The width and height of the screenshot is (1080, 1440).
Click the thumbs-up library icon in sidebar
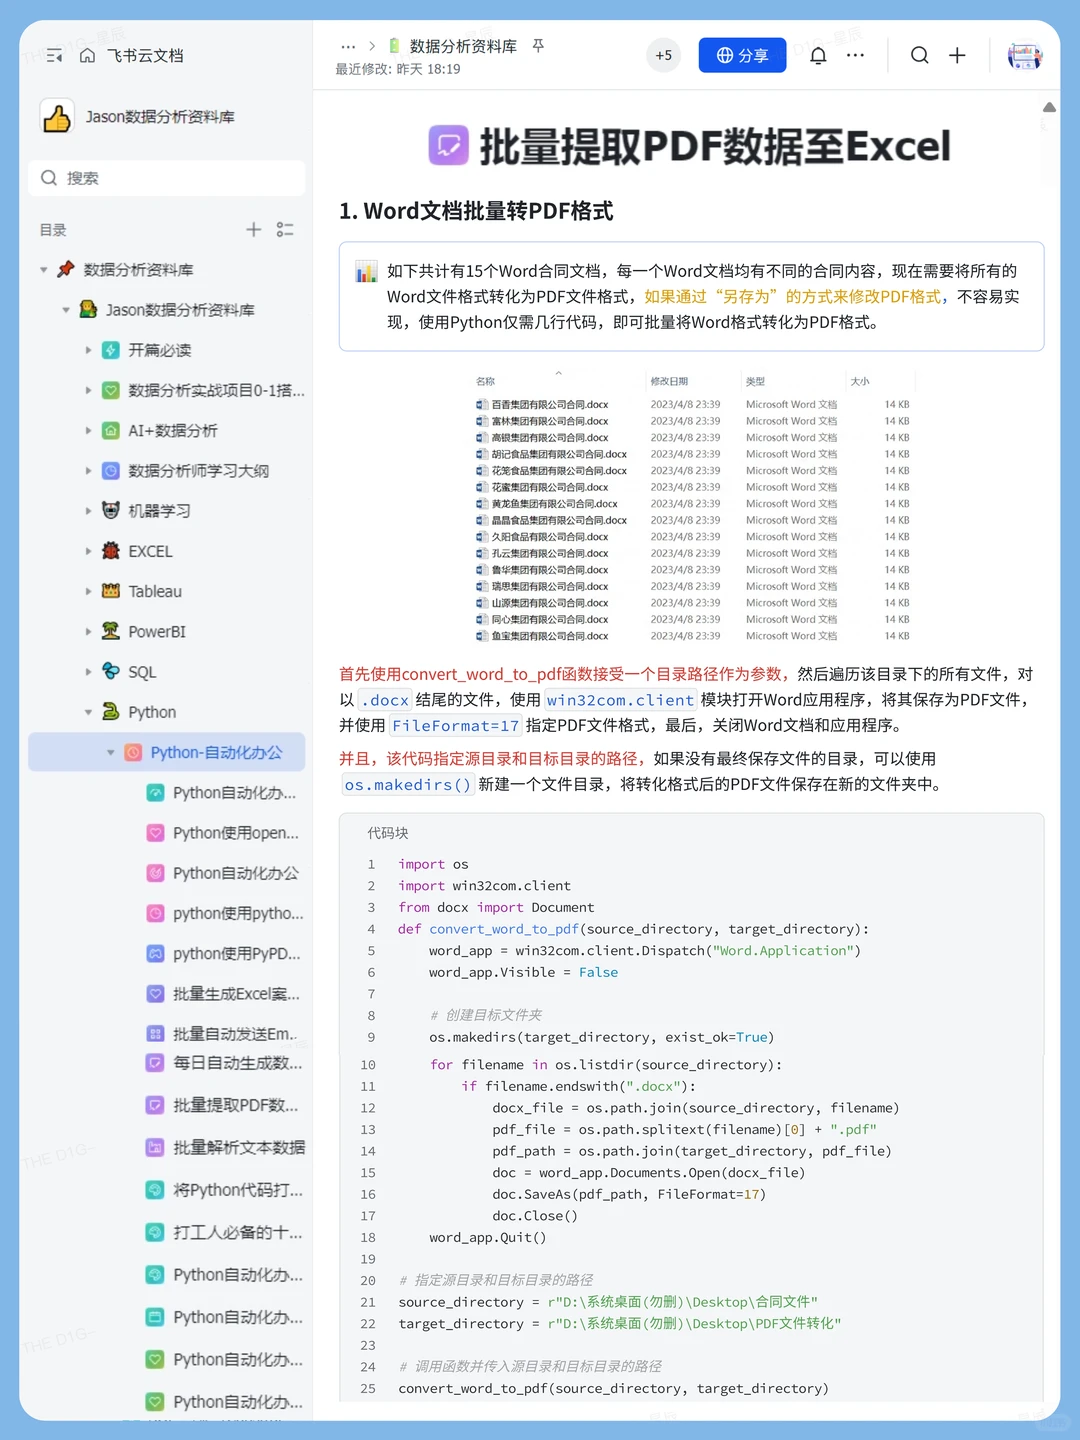[x=57, y=116]
